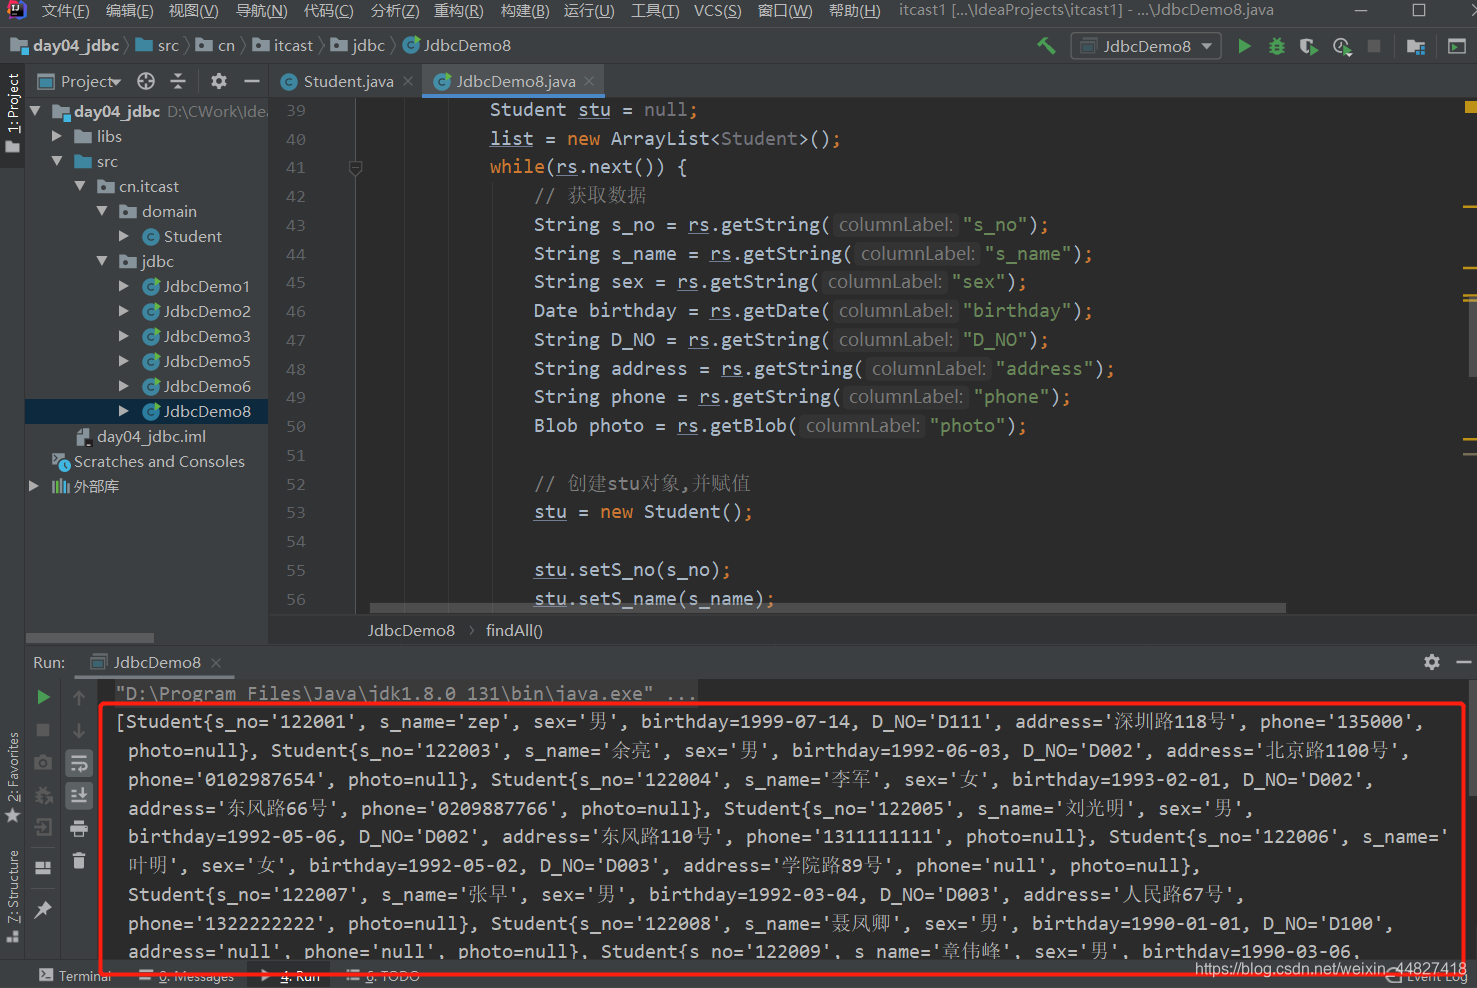The image size is (1477, 988).
Task: Open Project panel gear settings
Action: [x=219, y=81]
